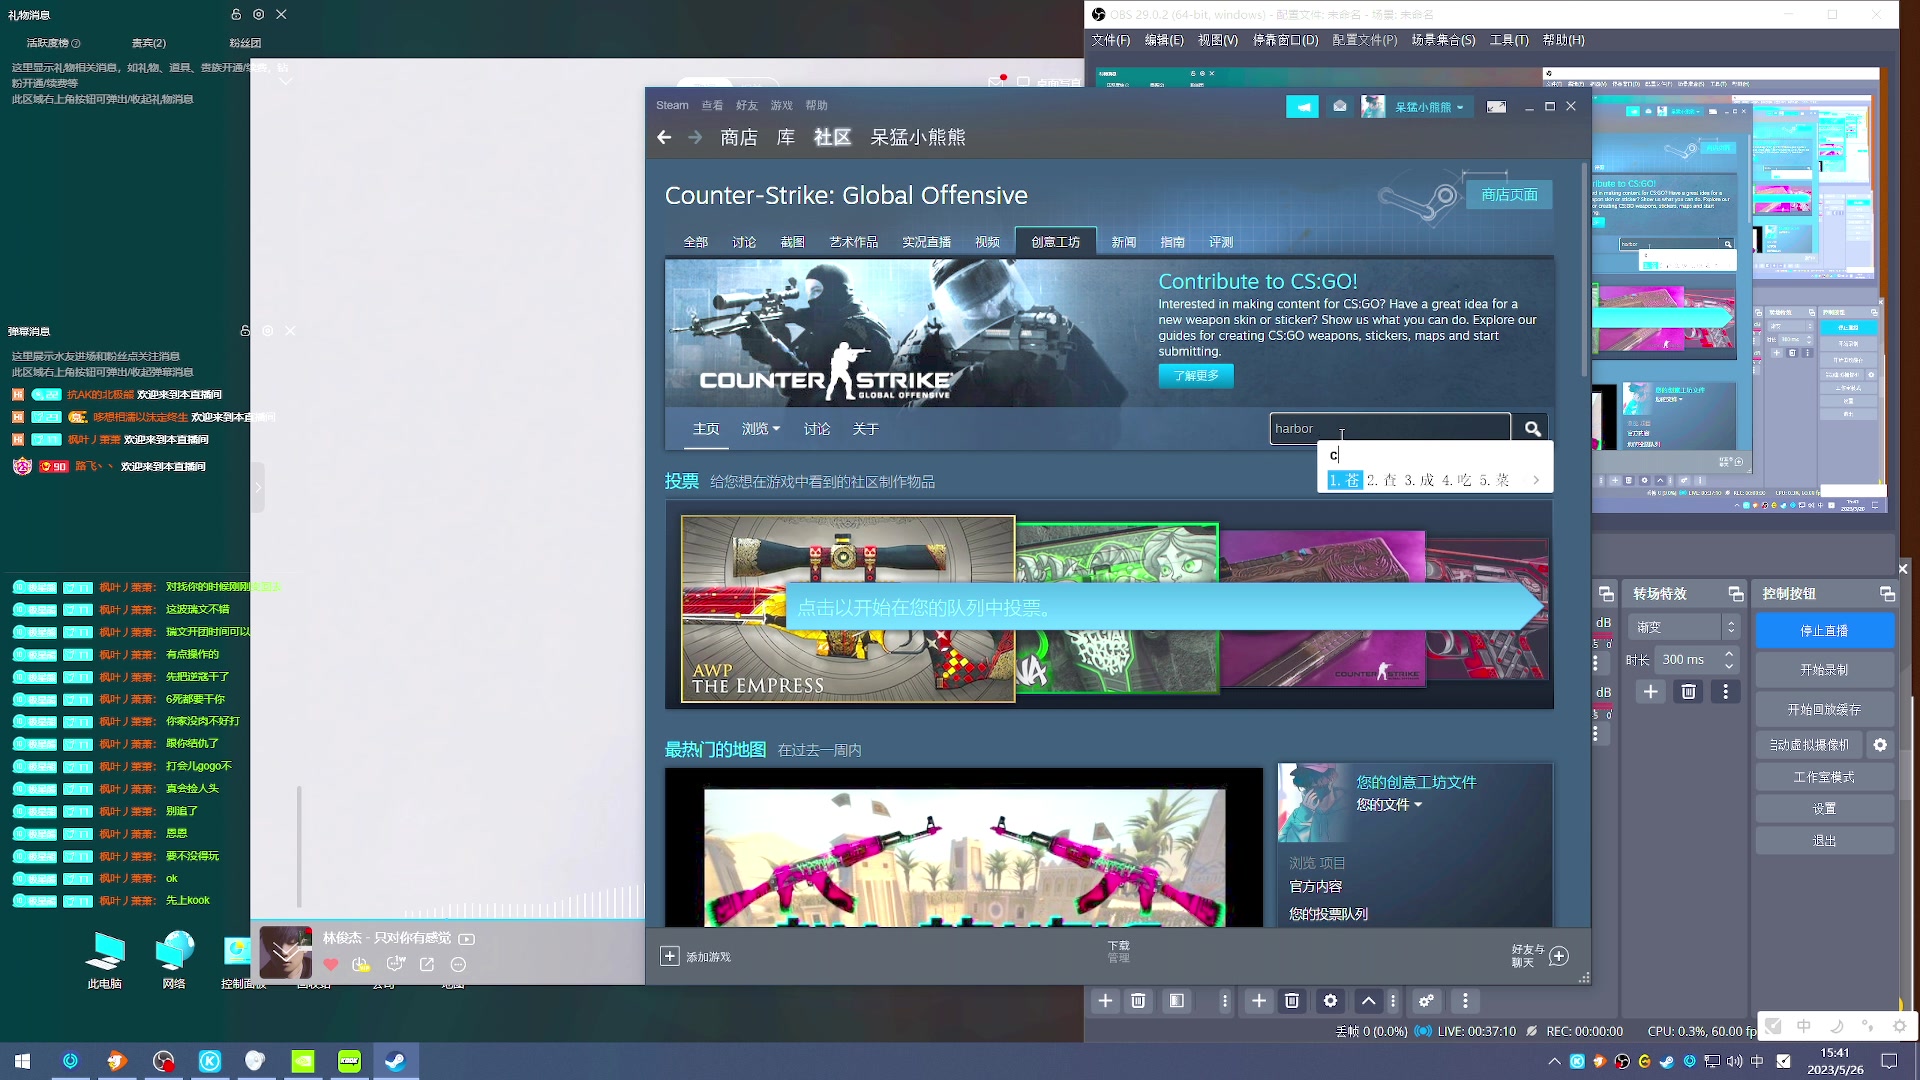
Task: Open 文件(F) menu in OBS
Action: (1111, 40)
